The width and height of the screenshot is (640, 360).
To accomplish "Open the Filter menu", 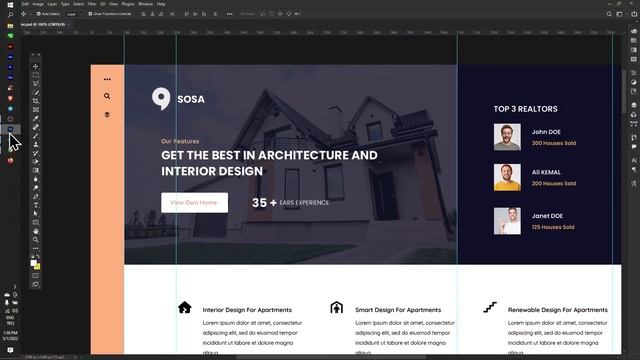I will pos(92,4).
